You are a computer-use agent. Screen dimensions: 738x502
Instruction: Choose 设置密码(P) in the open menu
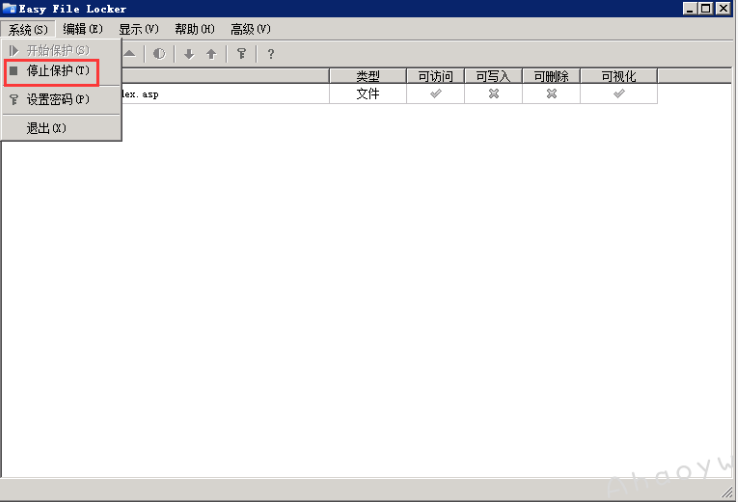tap(57, 100)
